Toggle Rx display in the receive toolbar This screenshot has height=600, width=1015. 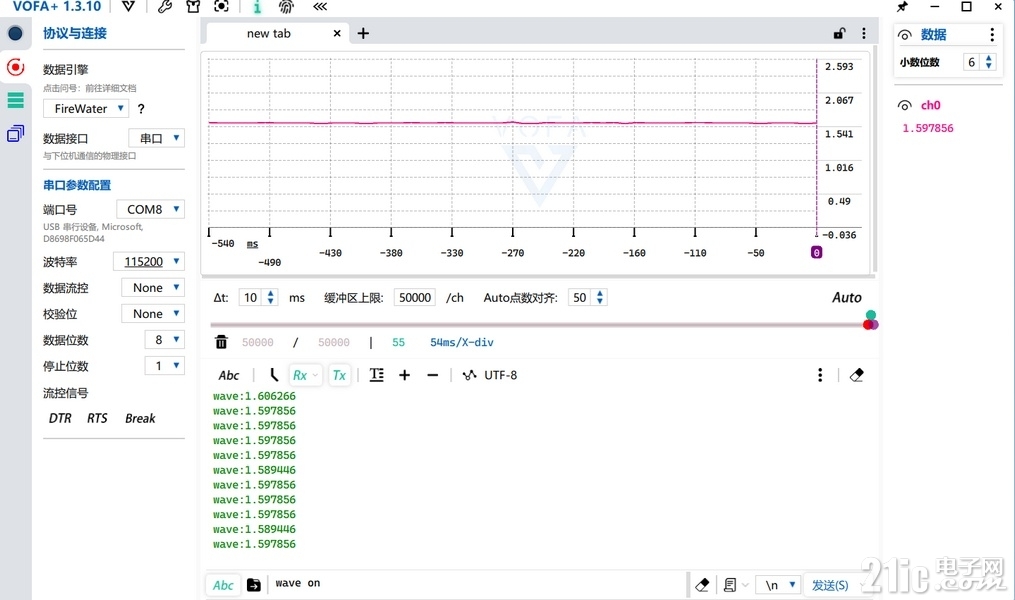(x=305, y=375)
